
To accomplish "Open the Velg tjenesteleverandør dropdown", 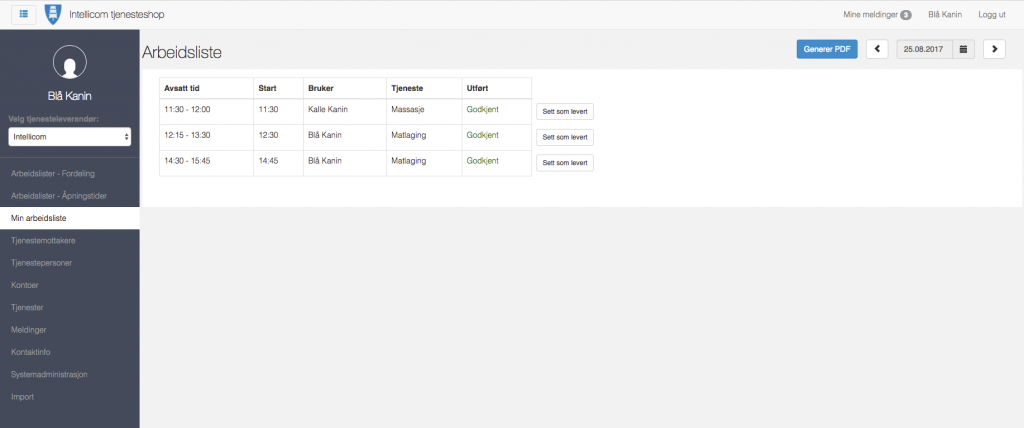I will pyautogui.click(x=69, y=137).
